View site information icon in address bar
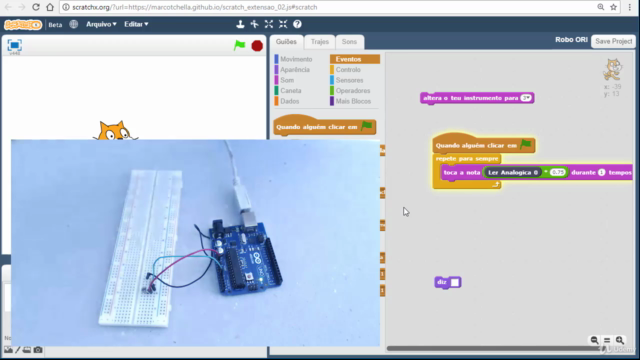This screenshot has width=640, height=360. click(66, 7)
